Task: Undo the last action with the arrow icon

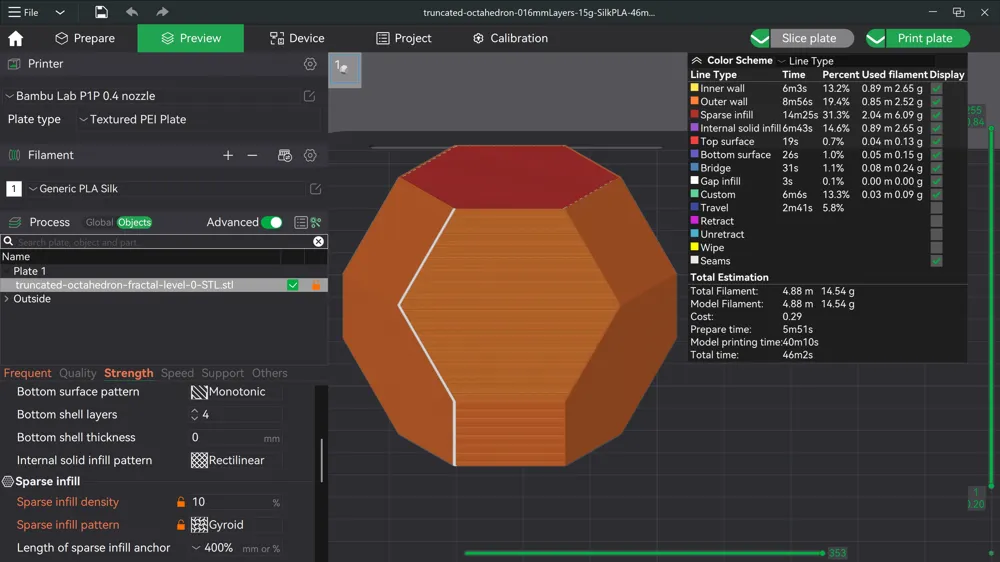Action: point(132,12)
